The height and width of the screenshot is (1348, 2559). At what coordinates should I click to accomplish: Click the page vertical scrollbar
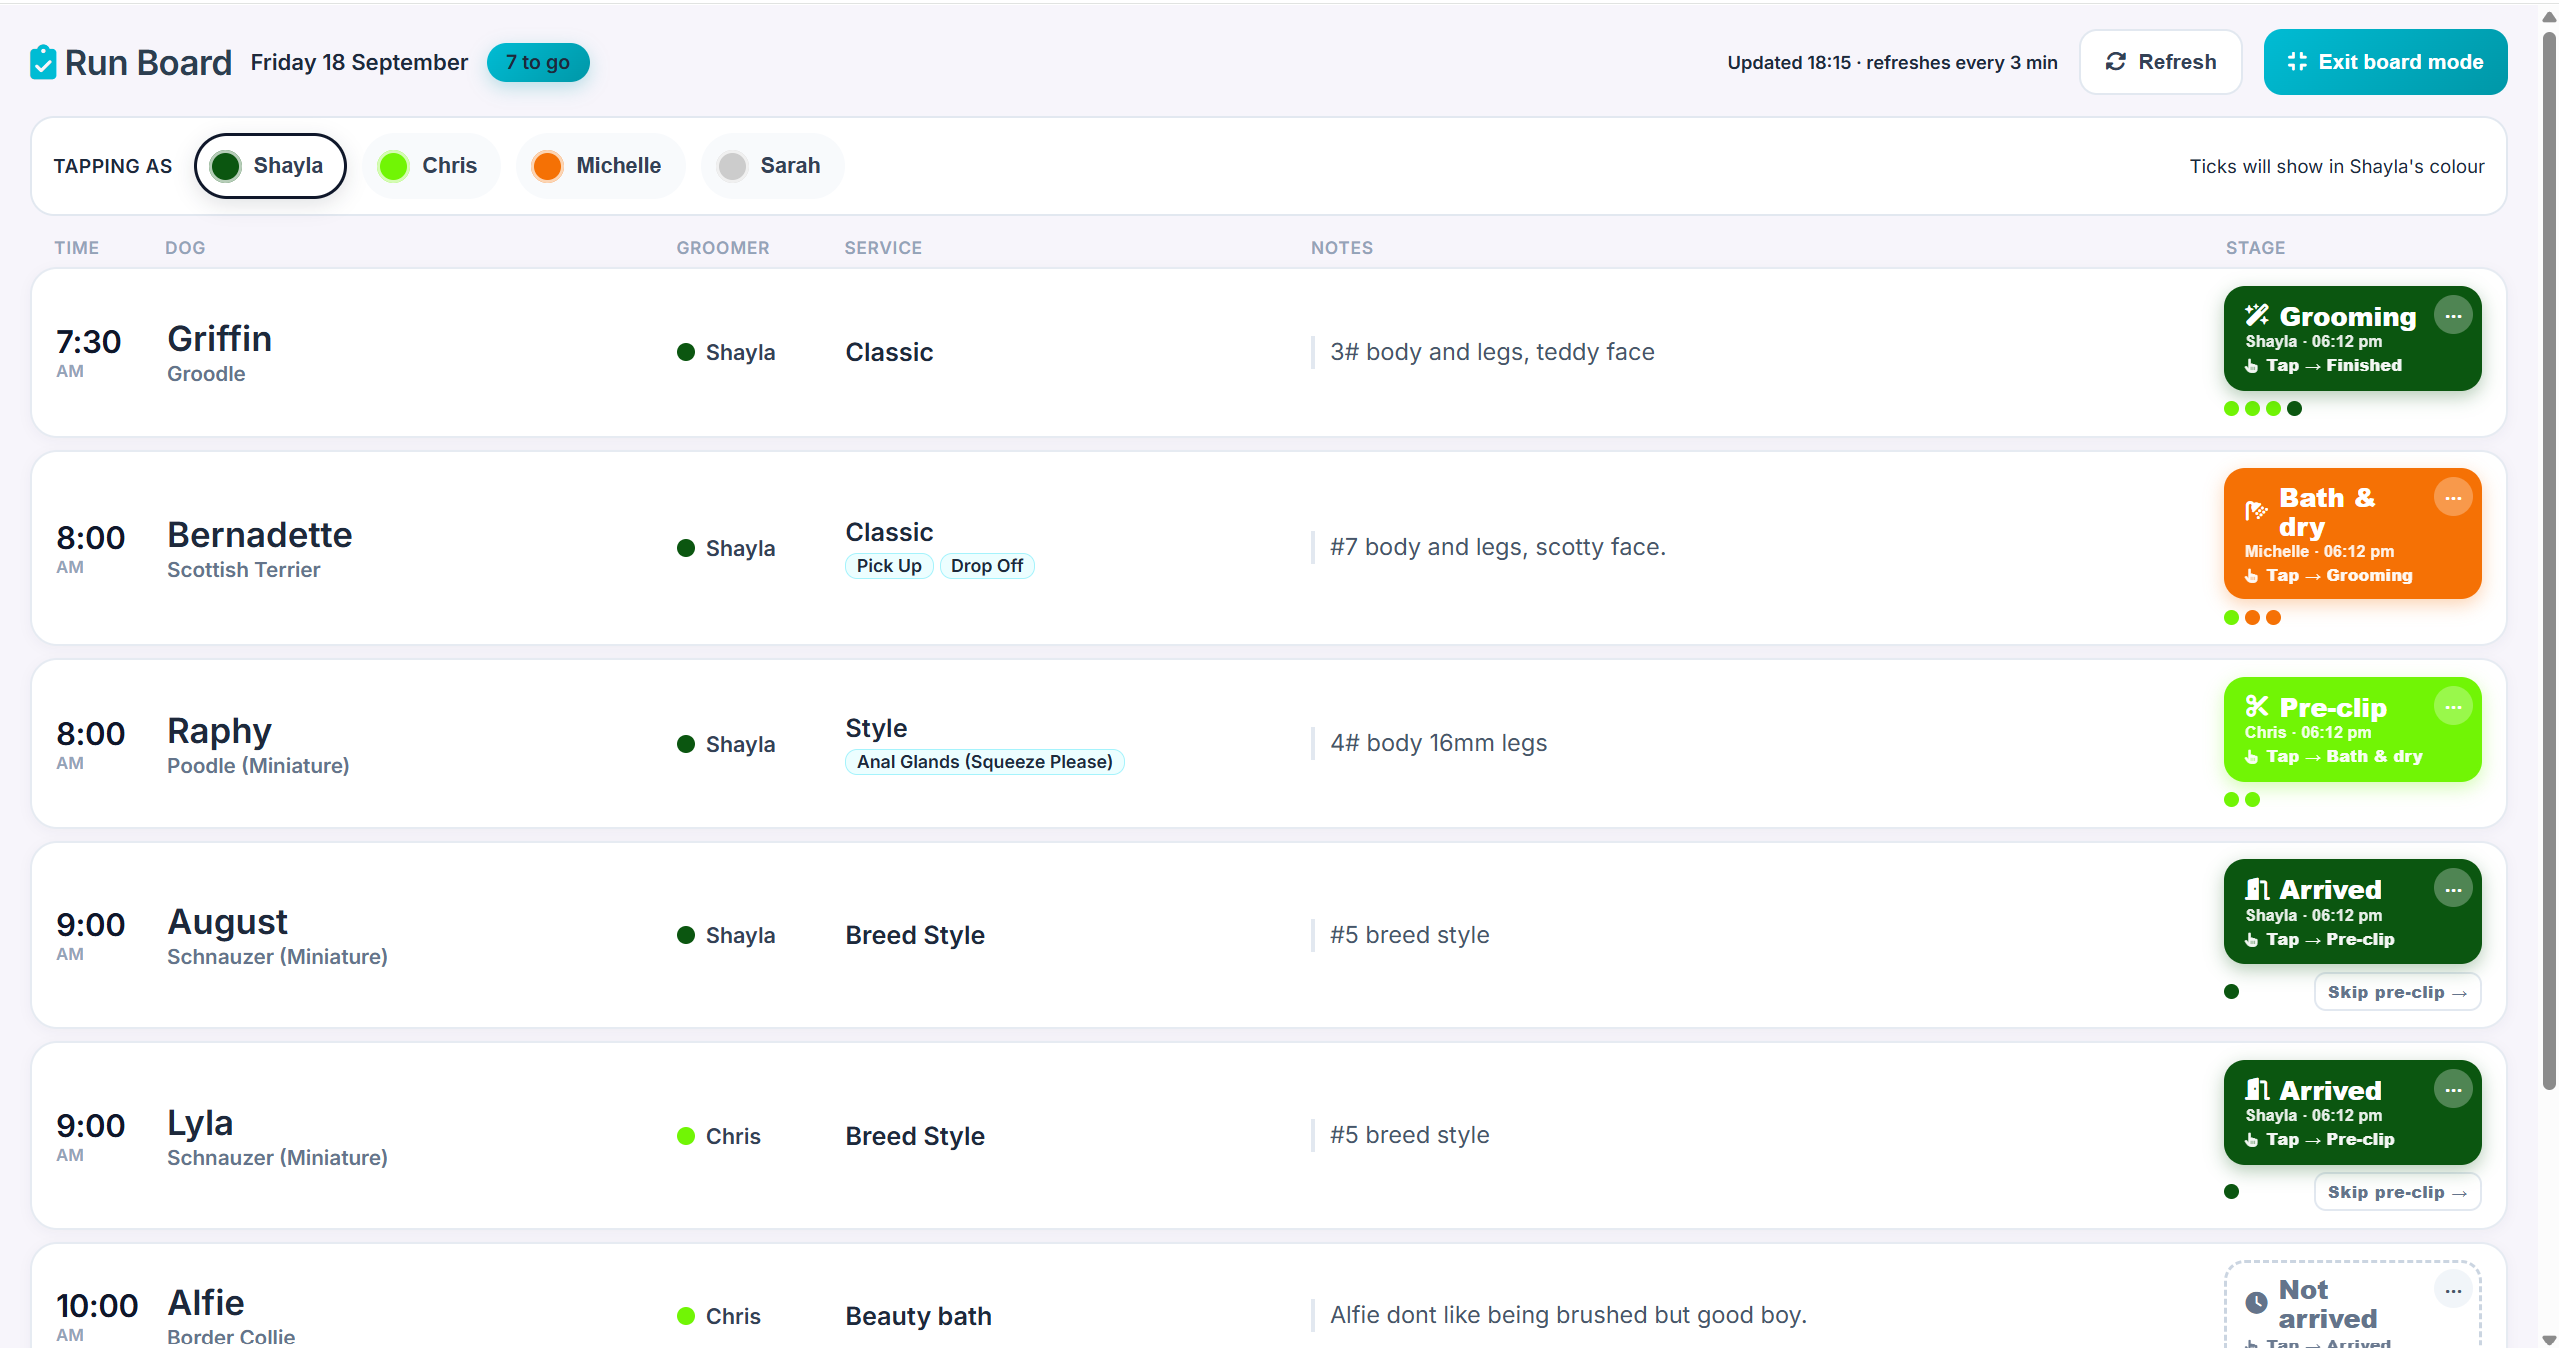(2549, 560)
